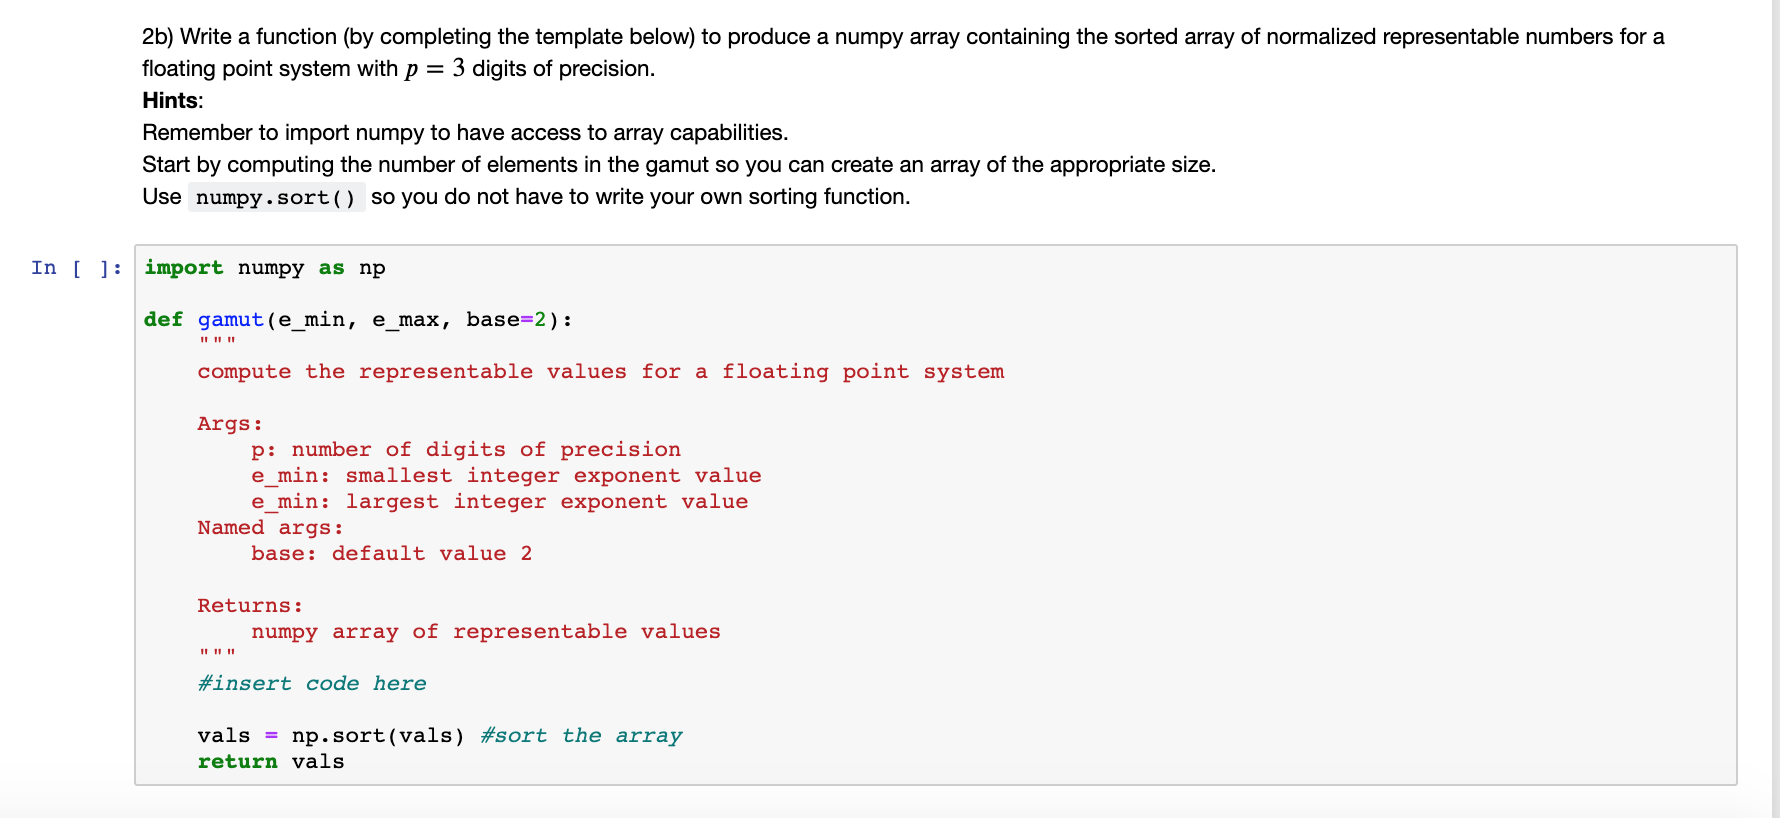Click the inline 'numpy.sort()' code snippet
1780x818 pixels.
click(x=276, y=197)
